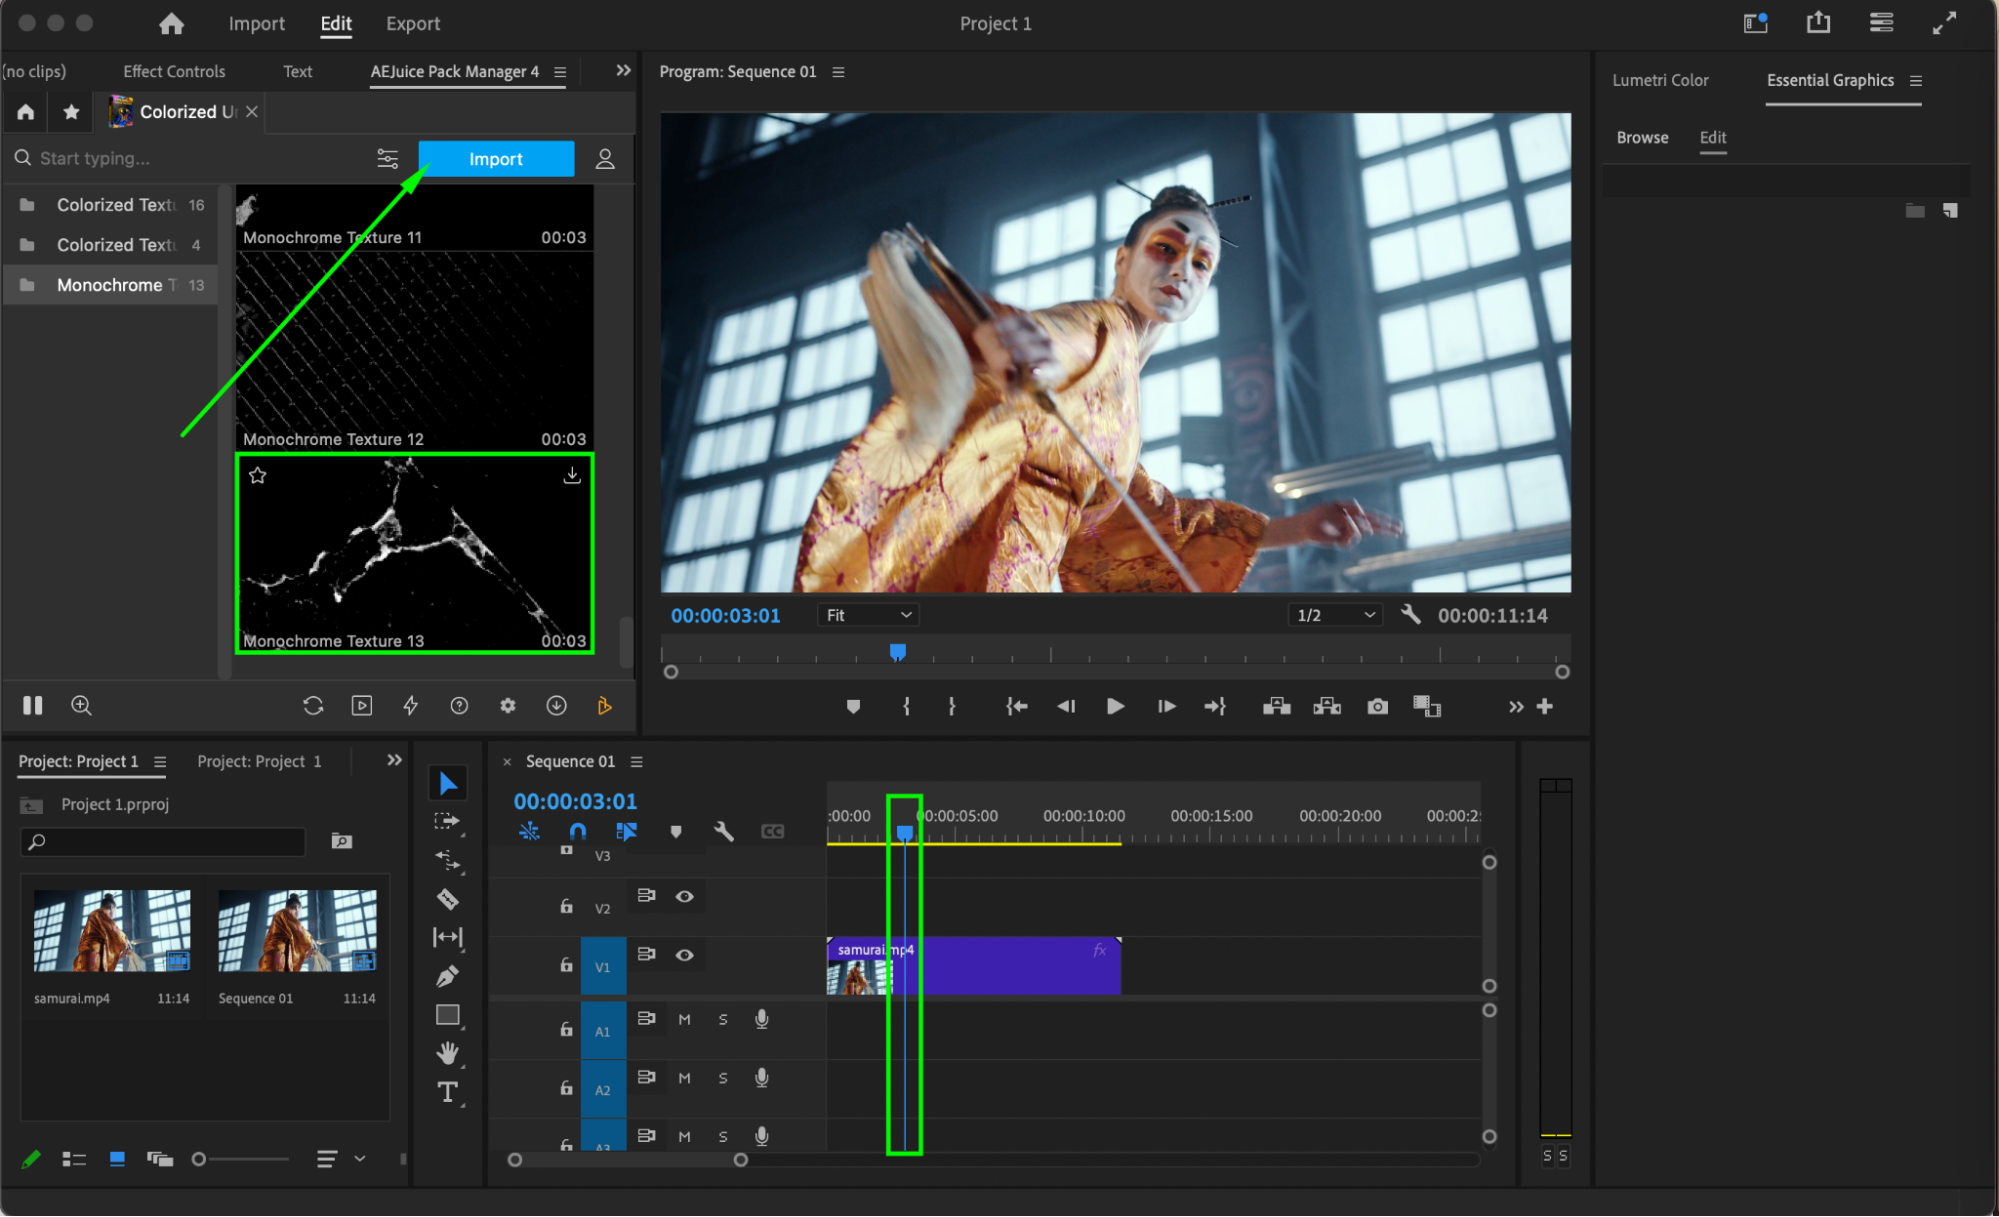Click the Add Marker icon in Program monitor
The height and width of the screenshot is (1217, 1999).
(x=853, y=707)
